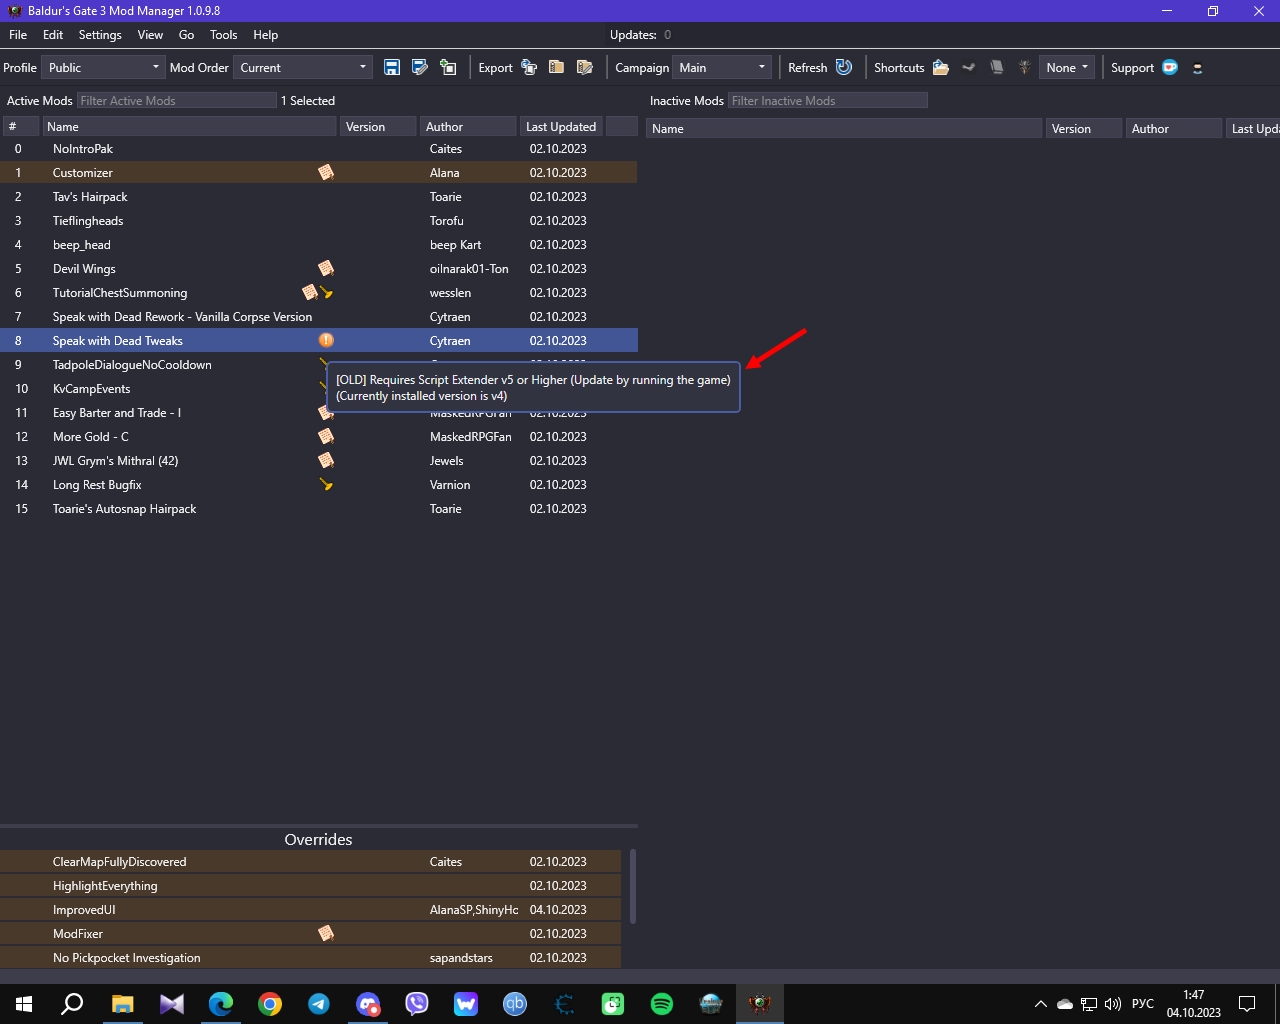This screenshot has width=1280, height=1024.
Task: Open the Settings menu
Action: coord(100,34)
